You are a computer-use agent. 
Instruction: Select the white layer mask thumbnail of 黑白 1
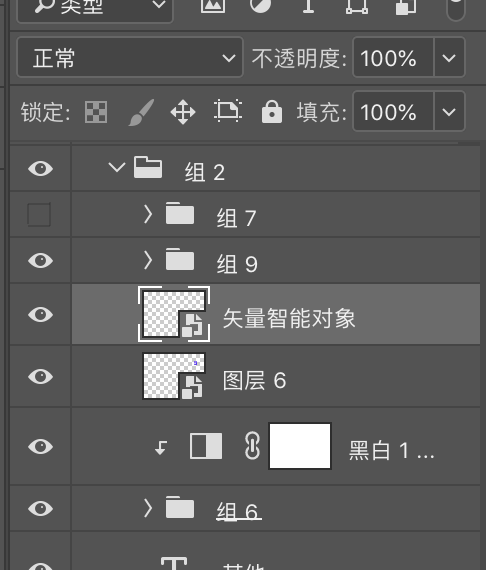(300, 446)
